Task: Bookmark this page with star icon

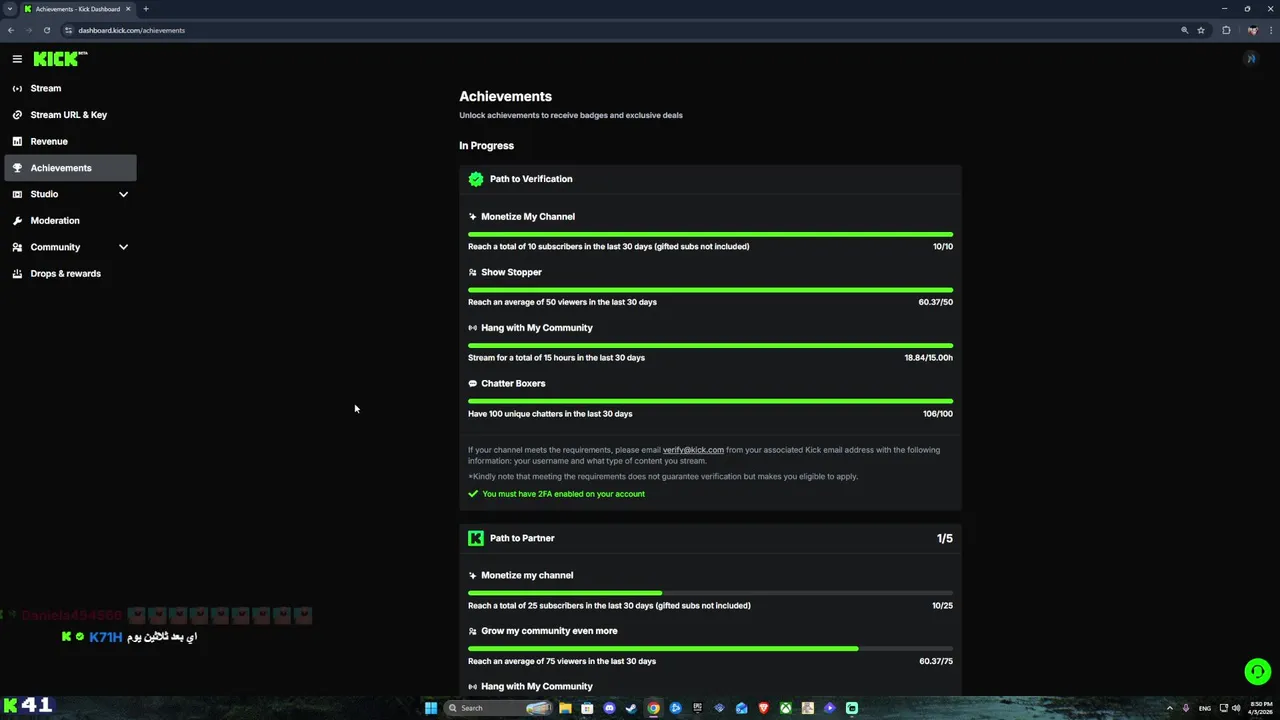Action: coord(1201,30)
